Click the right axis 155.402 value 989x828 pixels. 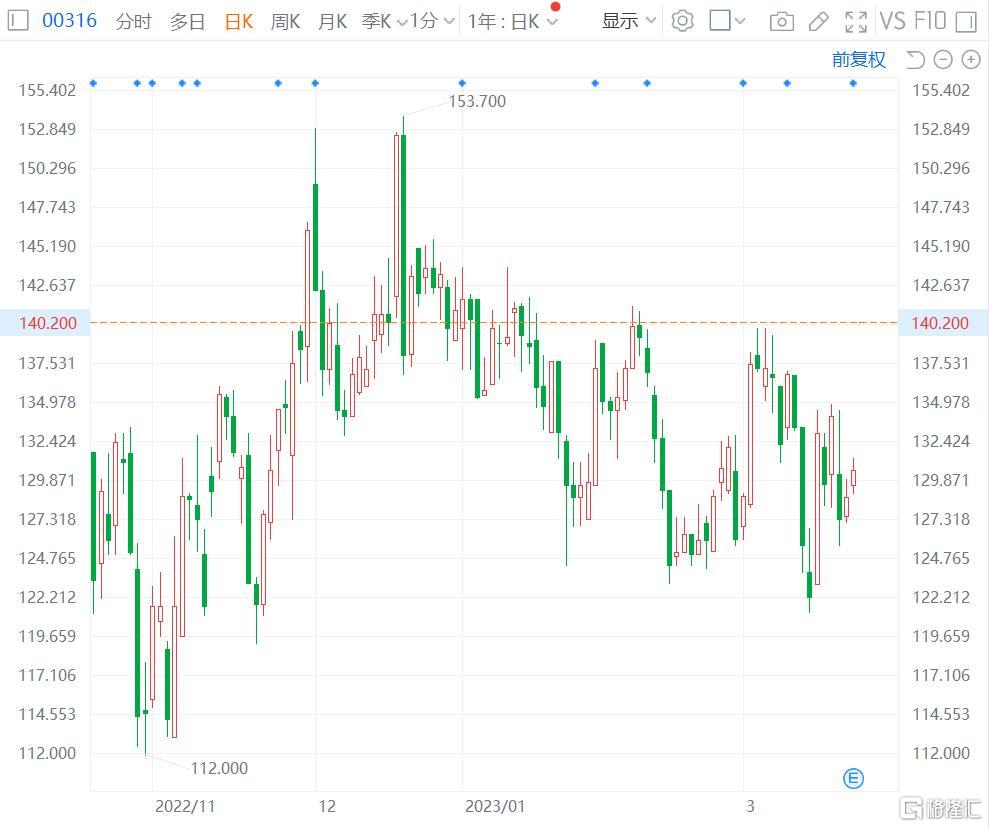(x=941, y=90)
